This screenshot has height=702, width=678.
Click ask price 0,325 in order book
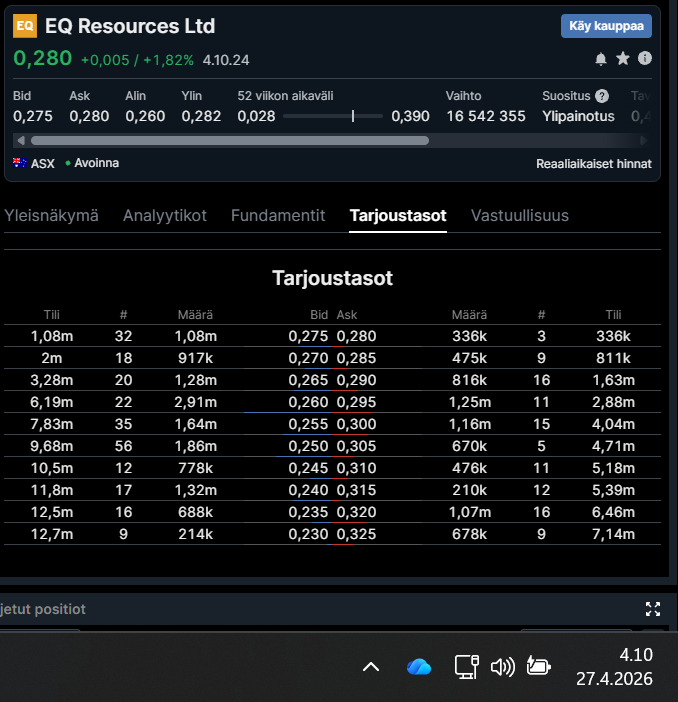356,534
